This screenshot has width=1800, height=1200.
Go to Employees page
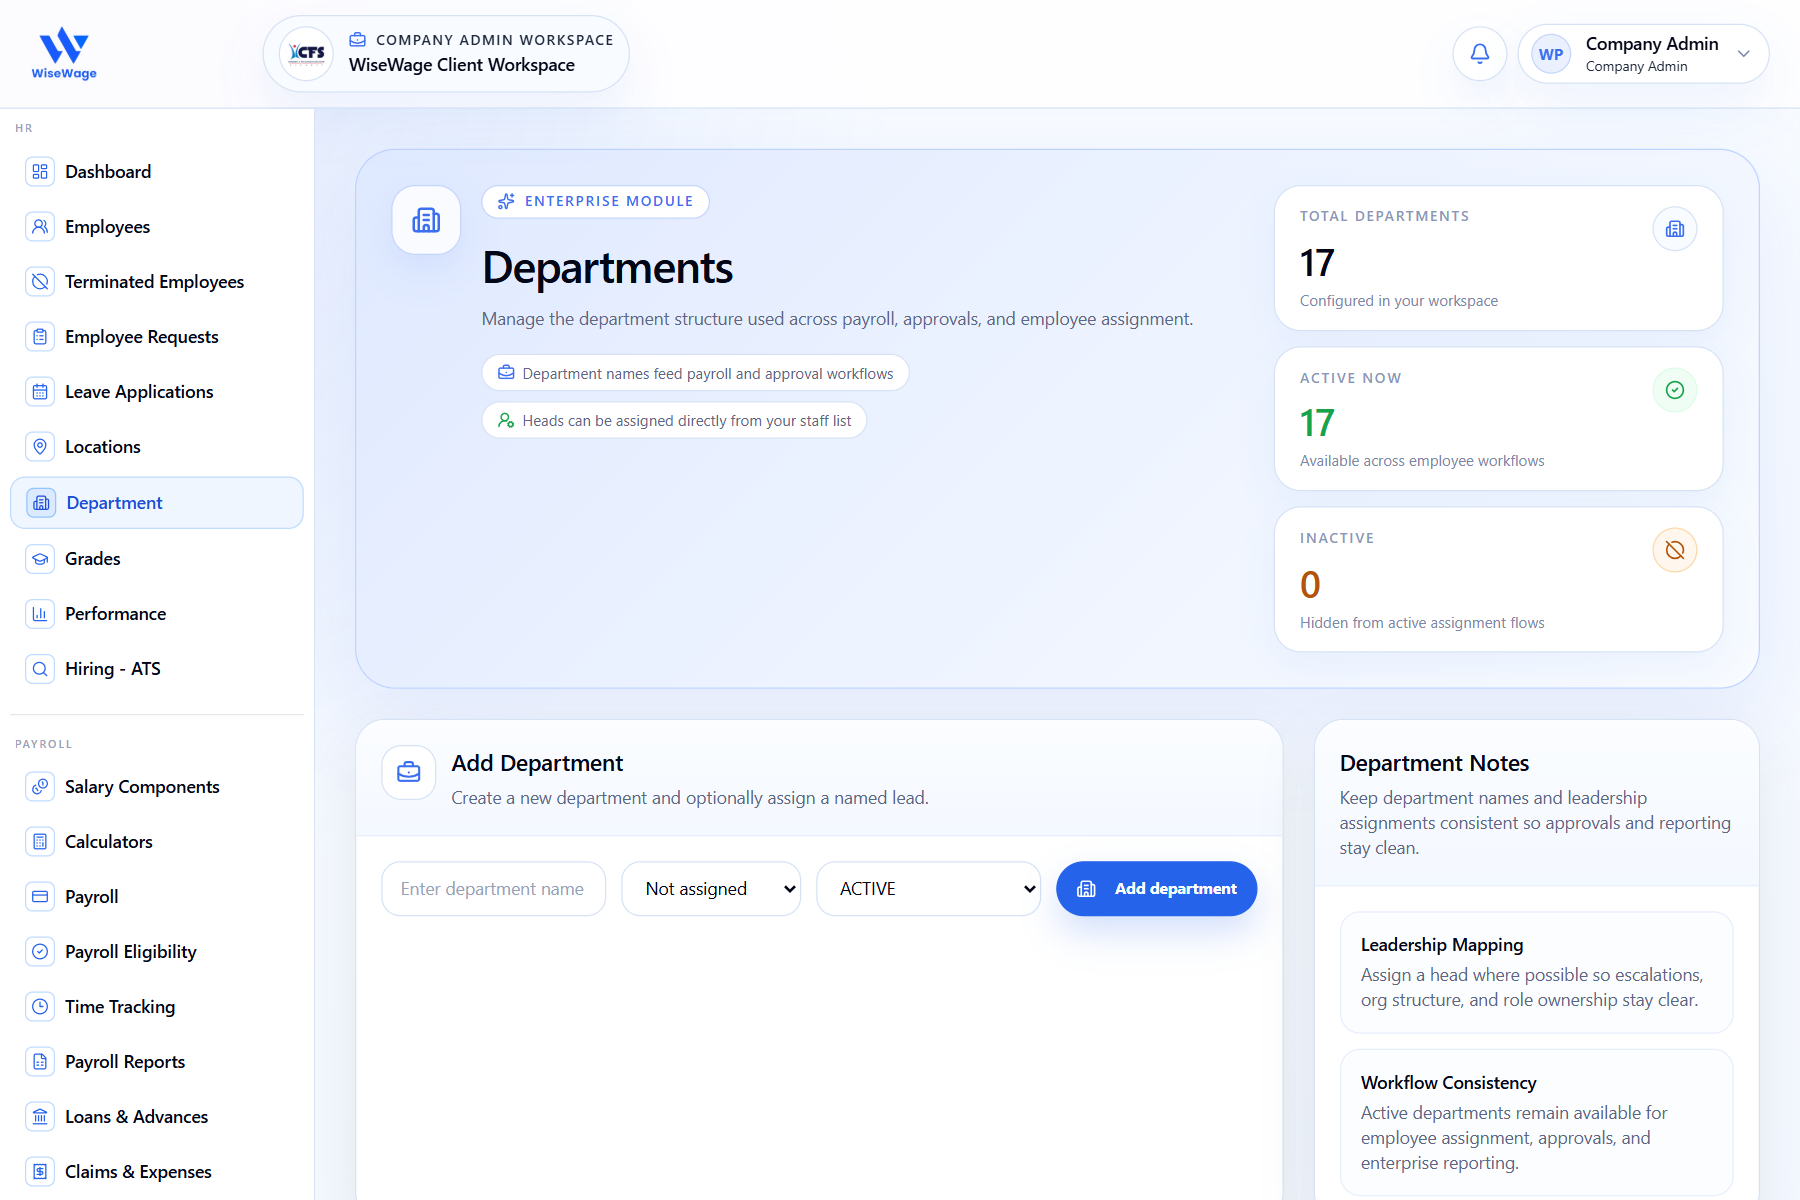[157, 227]
